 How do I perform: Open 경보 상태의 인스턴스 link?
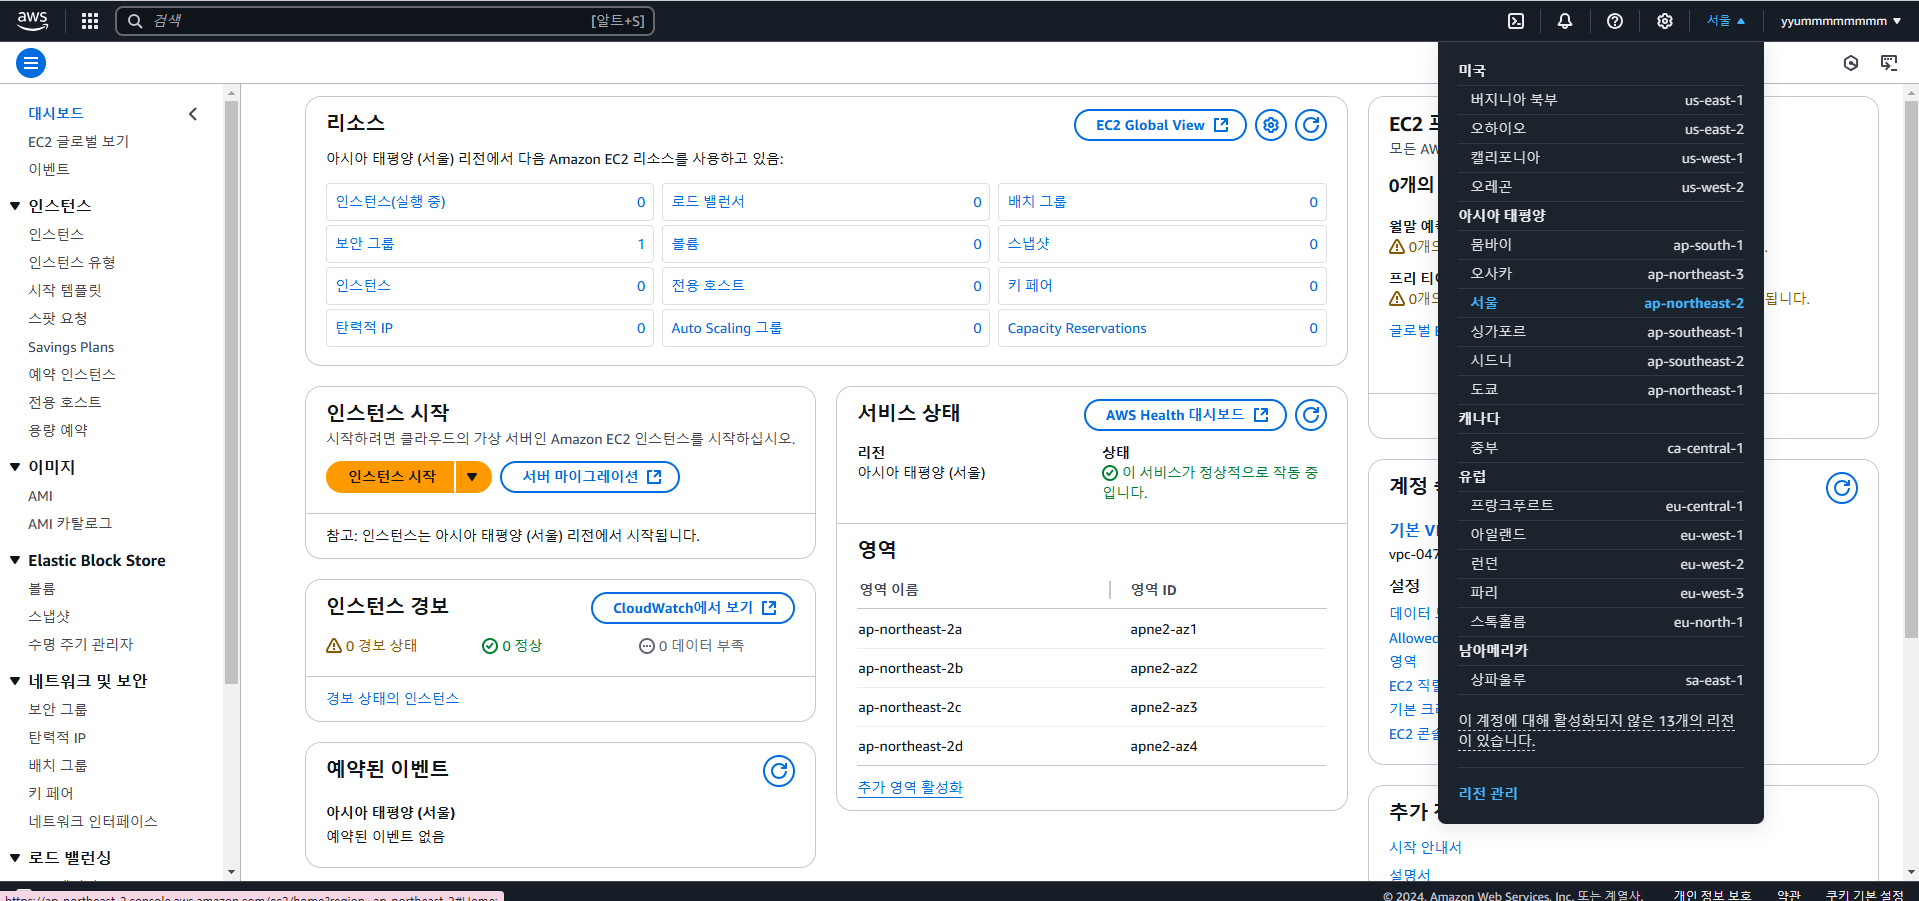pyautogui.click(x=393, y=698)
